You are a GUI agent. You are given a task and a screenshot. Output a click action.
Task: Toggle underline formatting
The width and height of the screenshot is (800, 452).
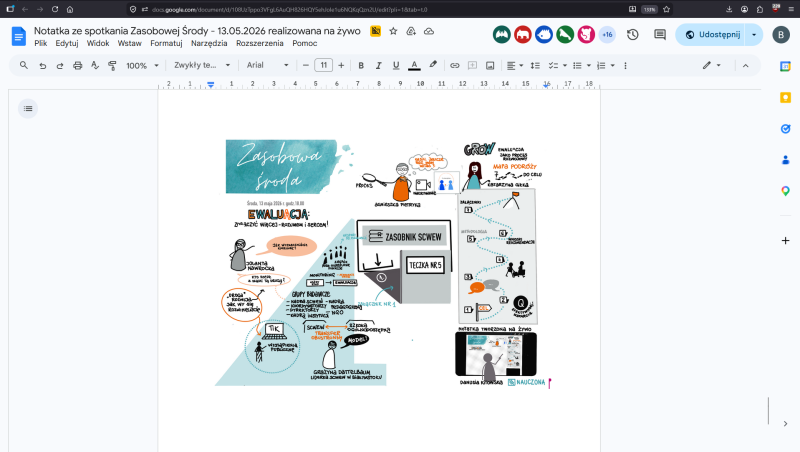pyautogui.click(x=396, y=65)
